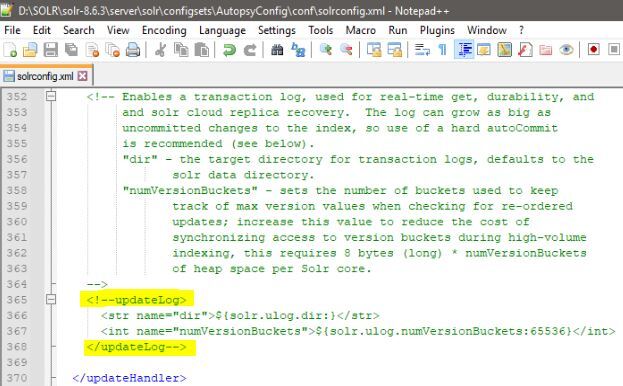The height and width of the screenshot is (386, 623).
Task: Click the Print toolbar icon
Action: pyautogui.click(x=133, y=50)
